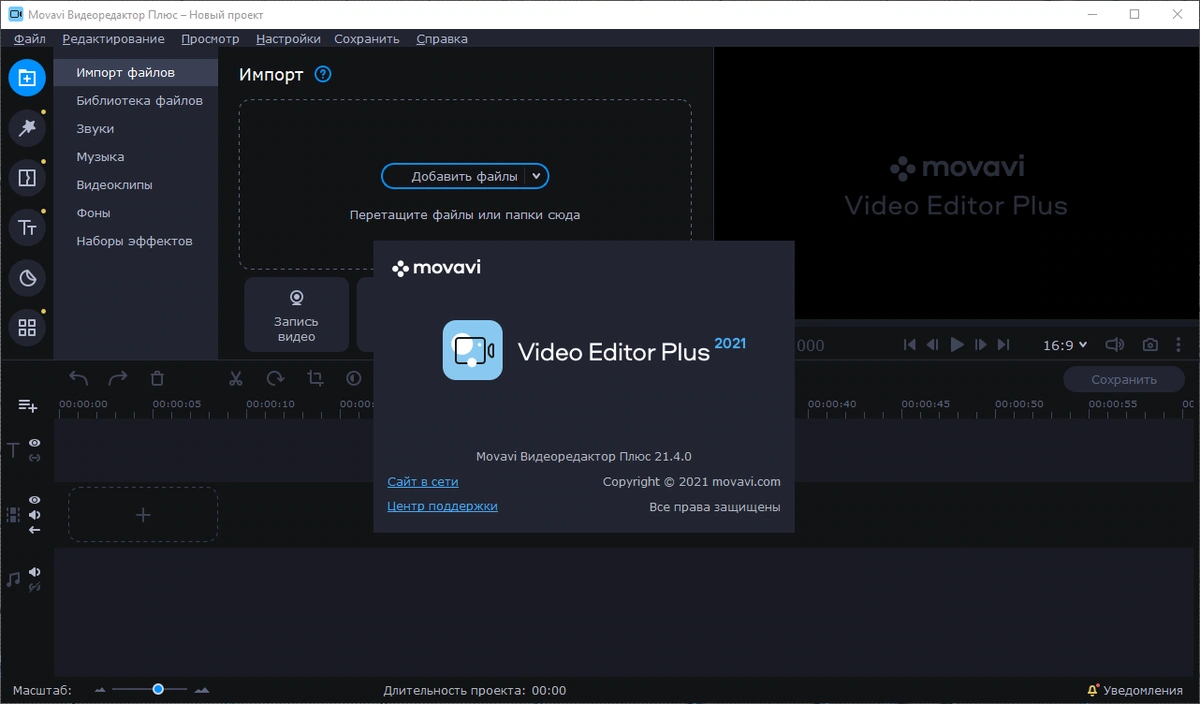Mute the audio track speaker
This screenshot has height=704, width=1200.
pyautogui.click(x=35, y=572)
